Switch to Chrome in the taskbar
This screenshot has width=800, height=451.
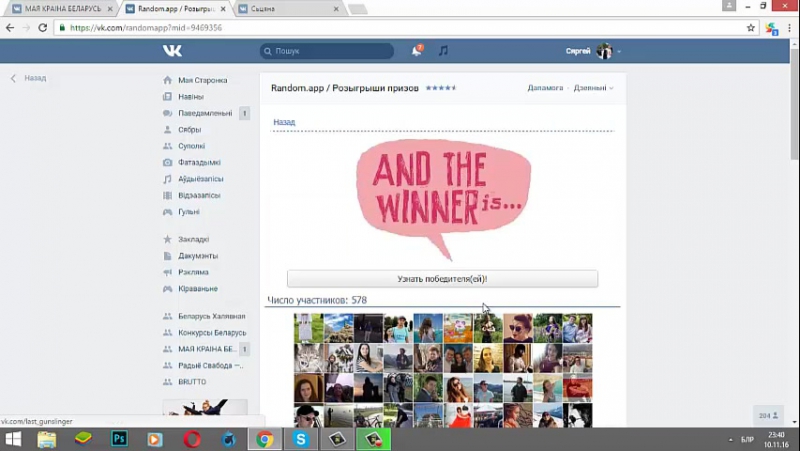[265, 439]
